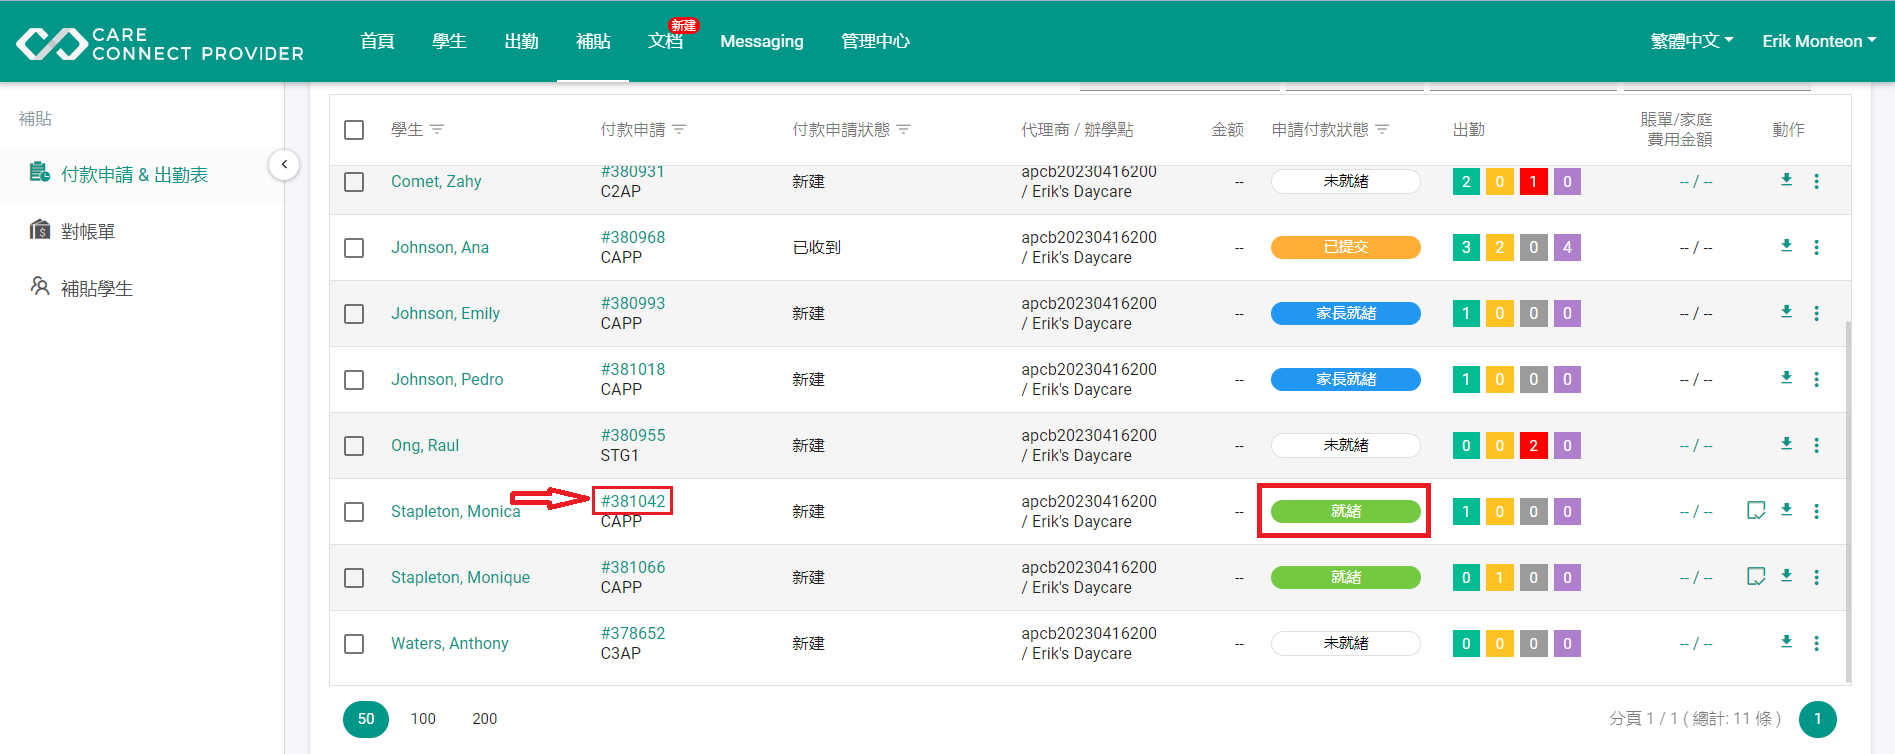Check the Ong, Raul row checkbox
The width and height of the screenshot is (1895, 754).
click(x=354, y=446)
